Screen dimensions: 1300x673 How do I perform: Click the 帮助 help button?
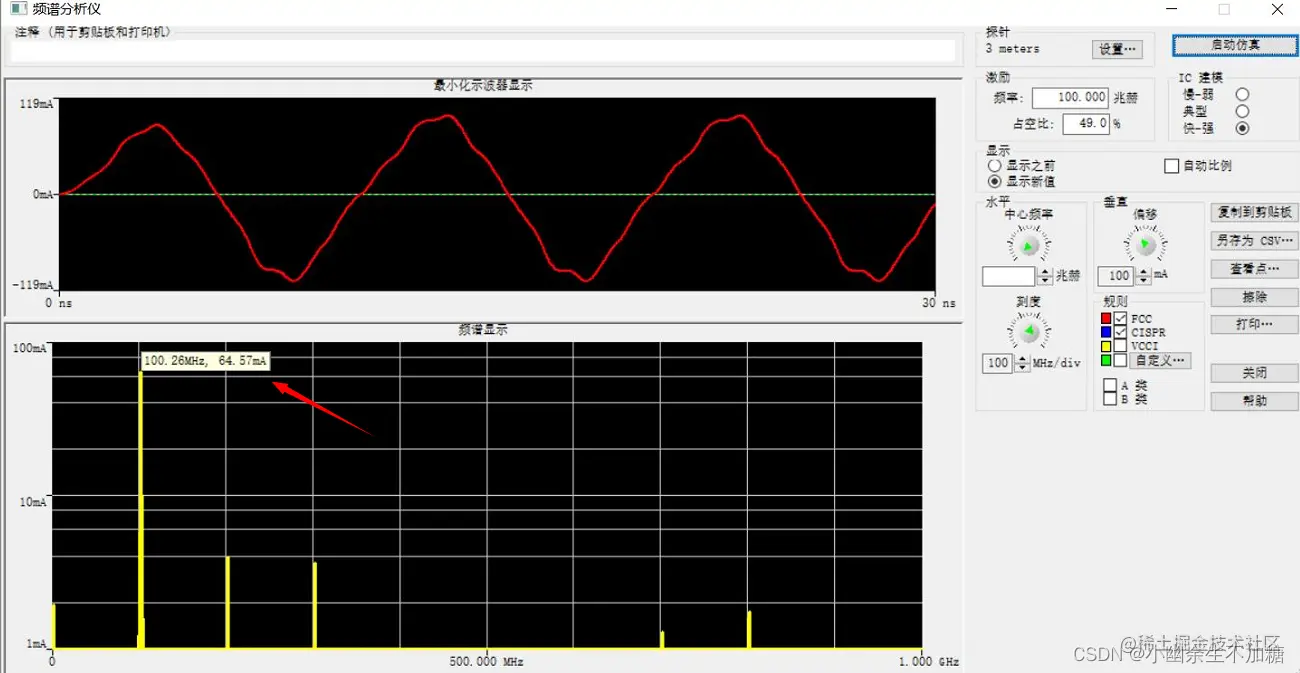pyautogui.click(x=1254, y=401)
